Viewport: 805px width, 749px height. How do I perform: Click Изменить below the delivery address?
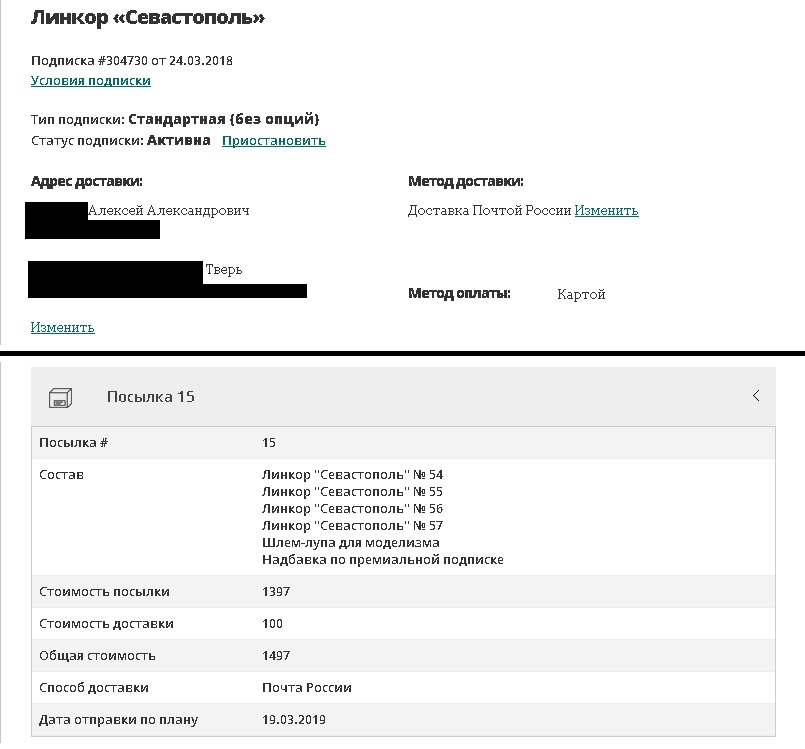62,327
